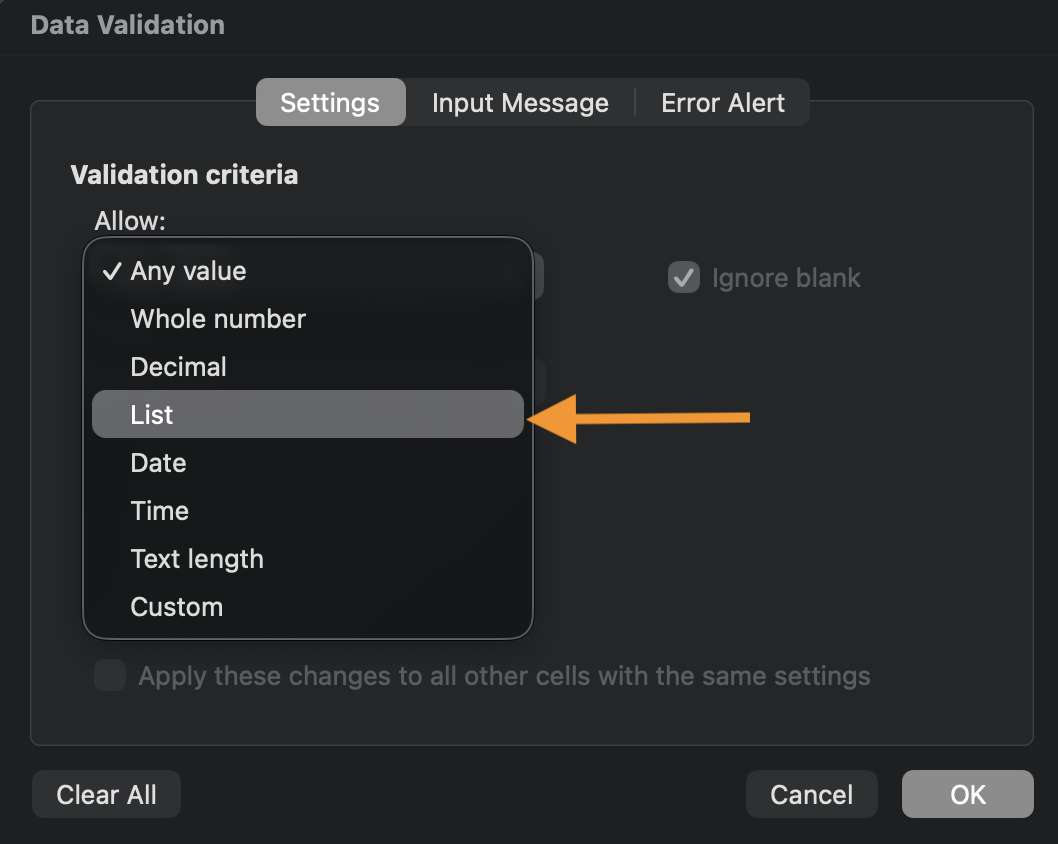The height and width of the screenshot is (844, 1058).
Task: Choose Custom validation criteria
Action: [x=177, y=607]
